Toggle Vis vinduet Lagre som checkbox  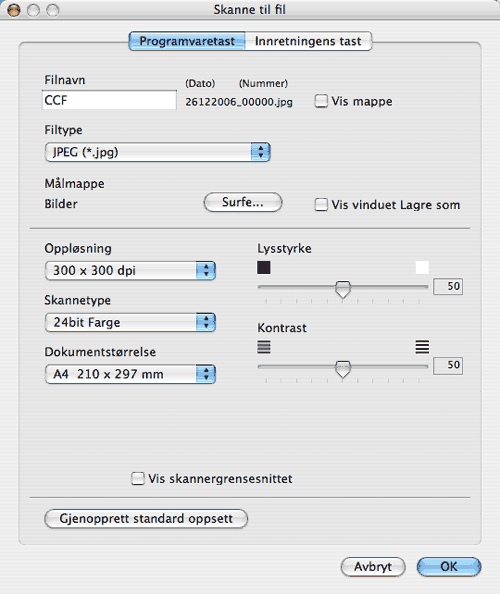tap(321, 205)
